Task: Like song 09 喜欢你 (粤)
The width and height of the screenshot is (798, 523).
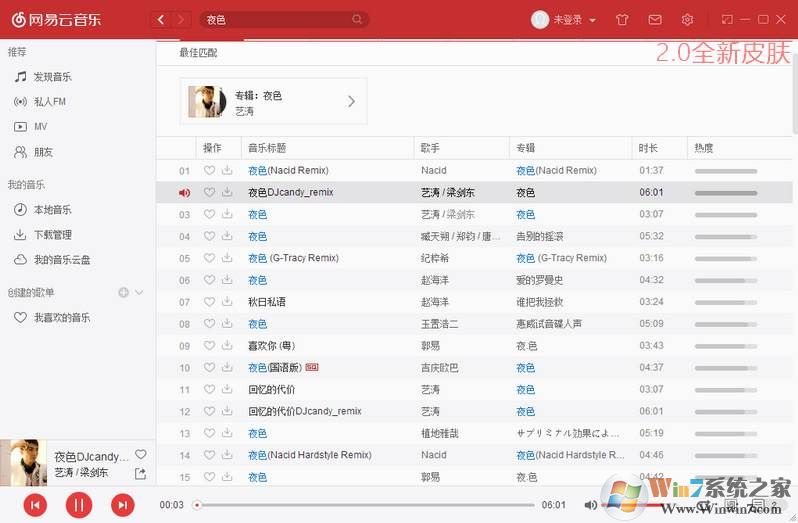Action: point(209,345)
